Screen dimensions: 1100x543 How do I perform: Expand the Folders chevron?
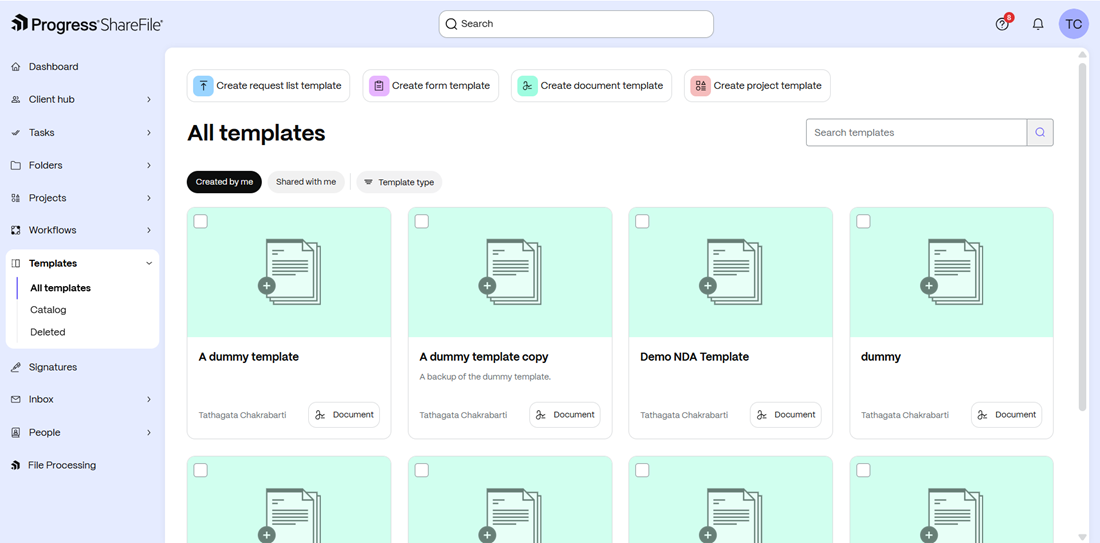tap(149, 166)
